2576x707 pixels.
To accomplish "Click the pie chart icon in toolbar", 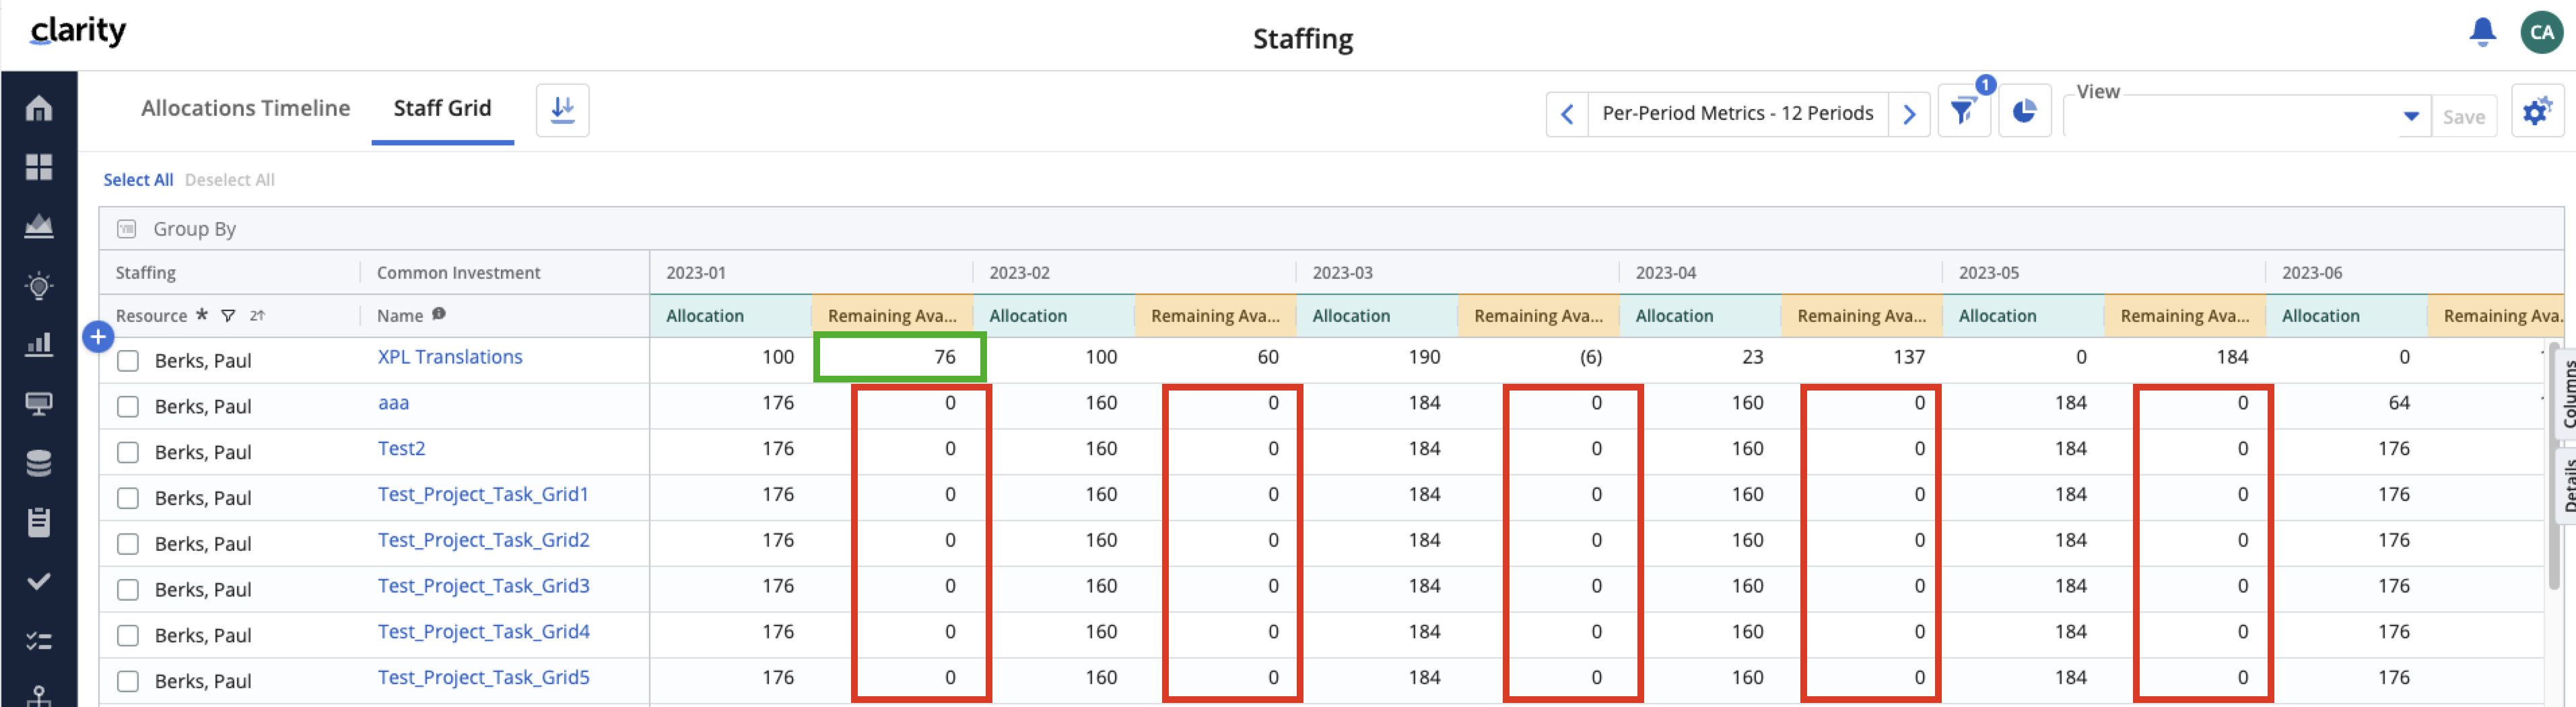I will [x=2024, y=112].
